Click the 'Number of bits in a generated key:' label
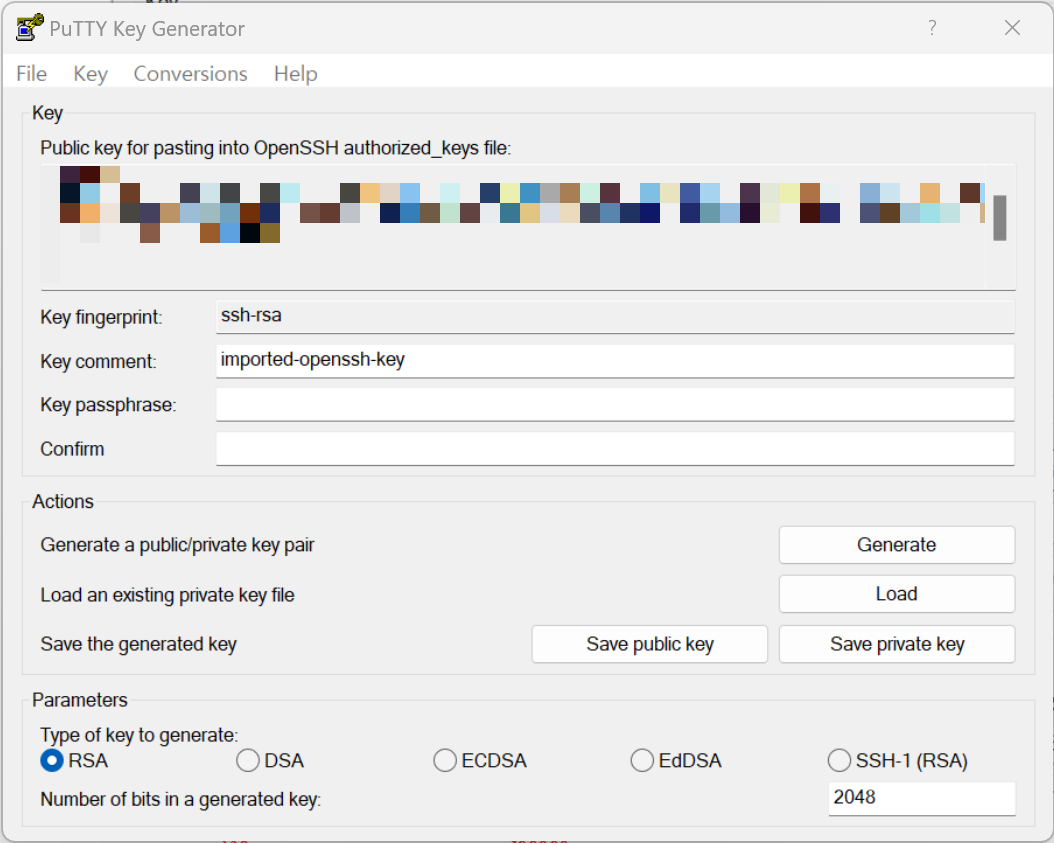Screen dimensions: 1054x843 click(x=181, y=799)
